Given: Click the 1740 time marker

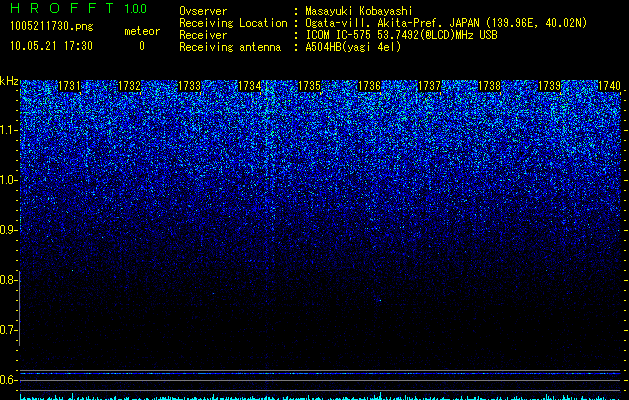Looking at the screenshot, I should click(x=609, y=86).
